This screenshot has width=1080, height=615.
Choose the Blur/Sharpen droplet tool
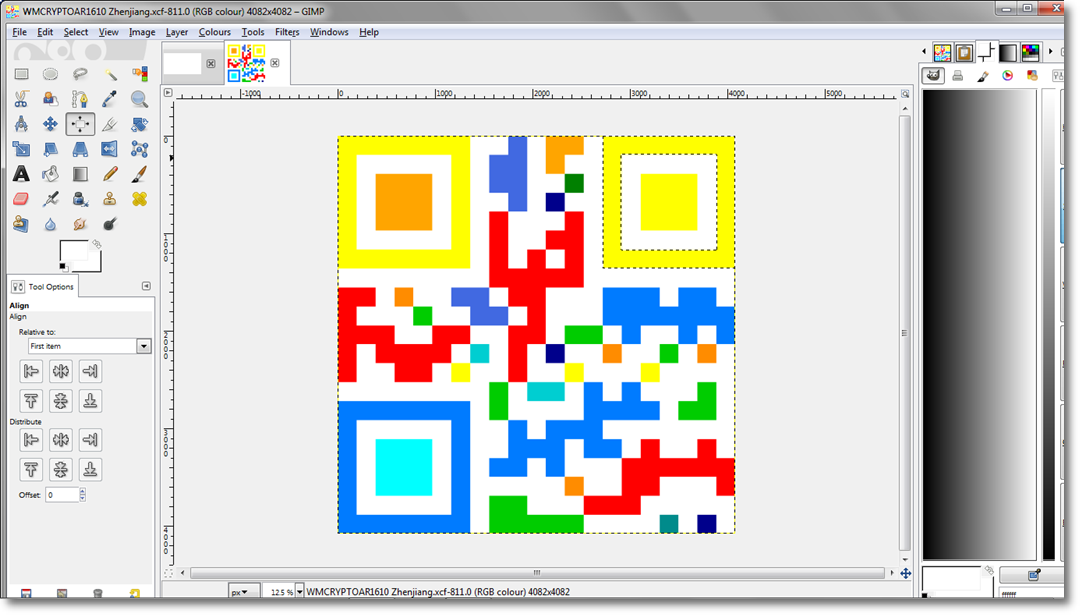point(50,224)
